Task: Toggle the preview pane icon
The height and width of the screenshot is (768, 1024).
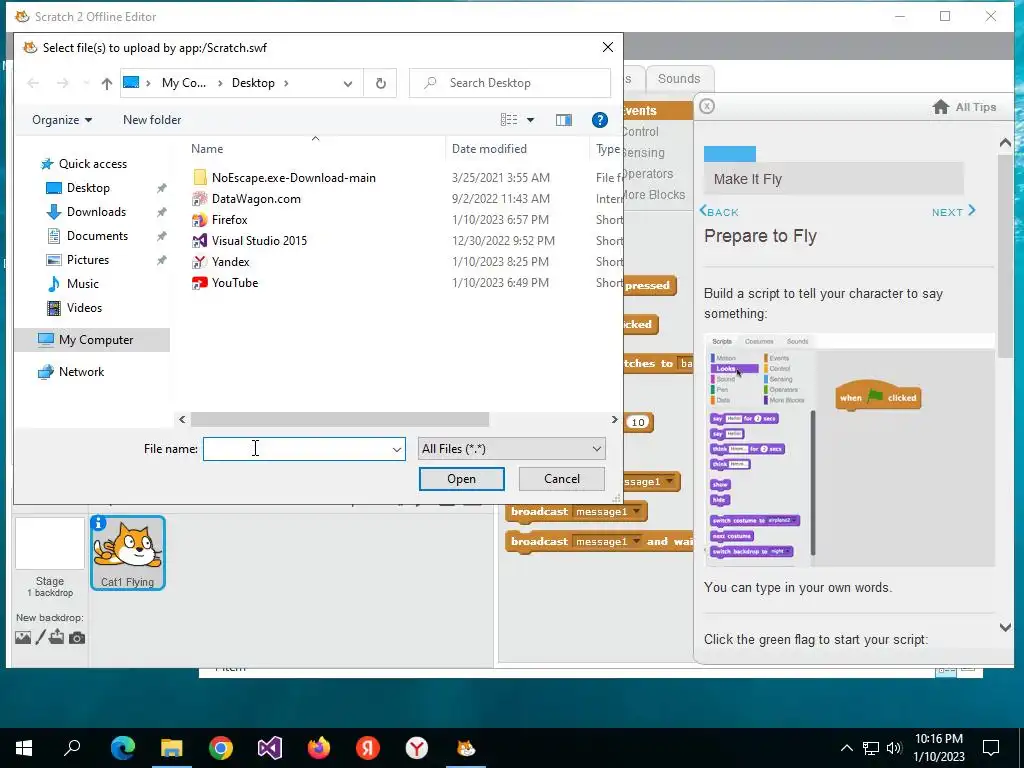Action: pos(564,120)
